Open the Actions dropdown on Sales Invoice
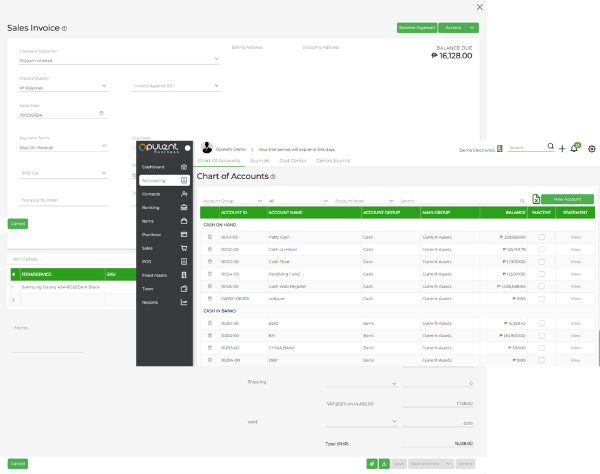This screenshot has height=474, width=600. coord(456,28)
